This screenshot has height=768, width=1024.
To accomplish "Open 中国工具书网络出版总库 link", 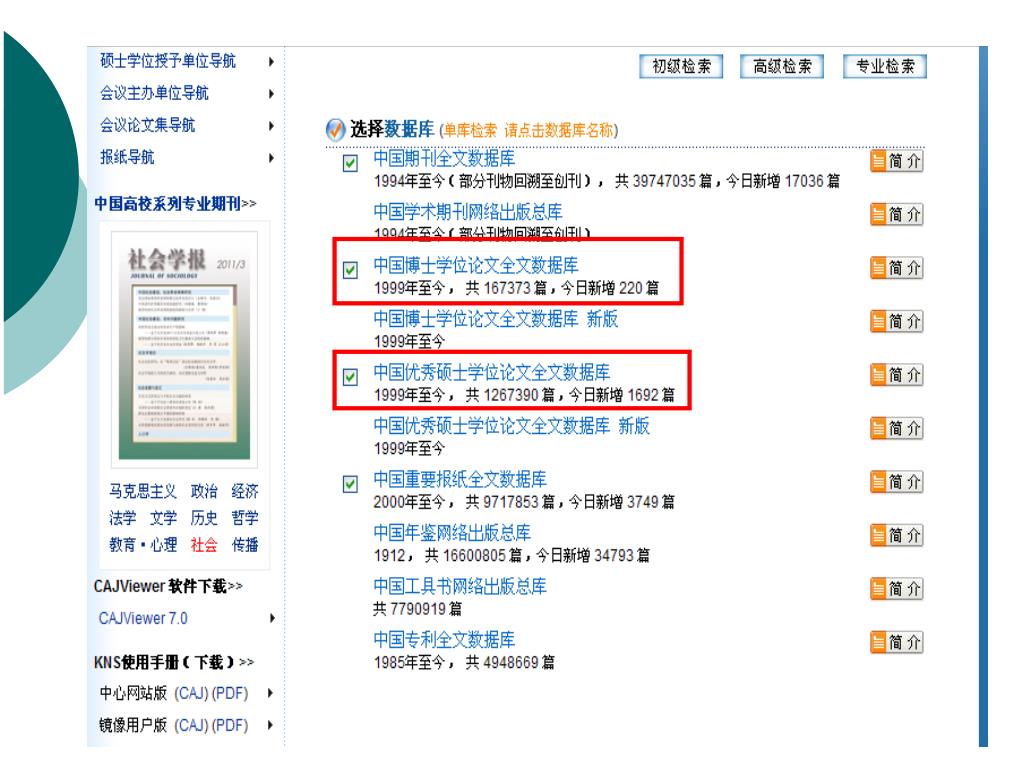I will [x=460, y=587].
